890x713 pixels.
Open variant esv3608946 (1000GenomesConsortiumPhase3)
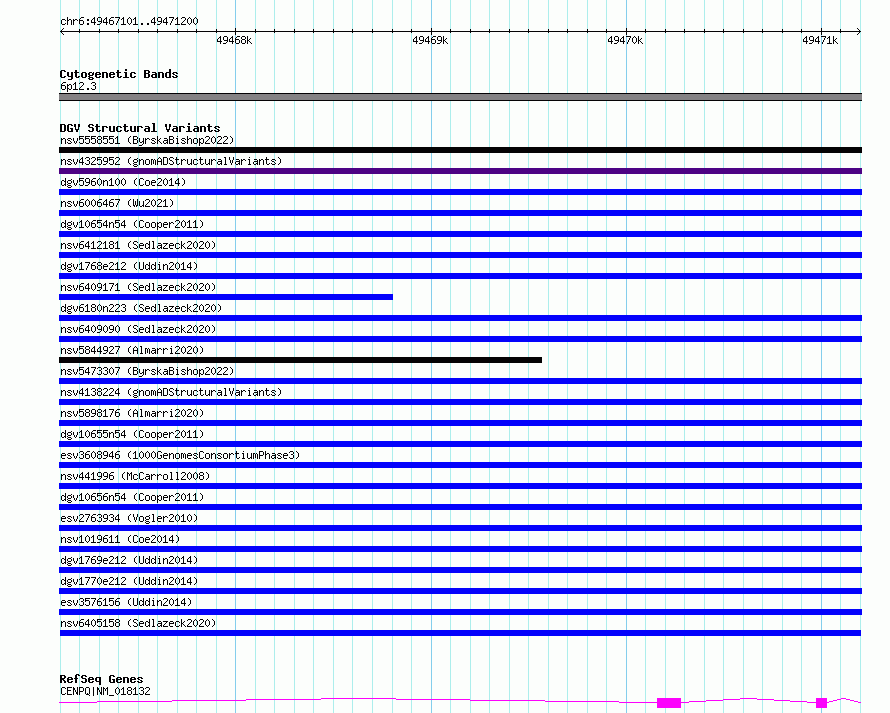pyautogui.click(x=180, y=455)
